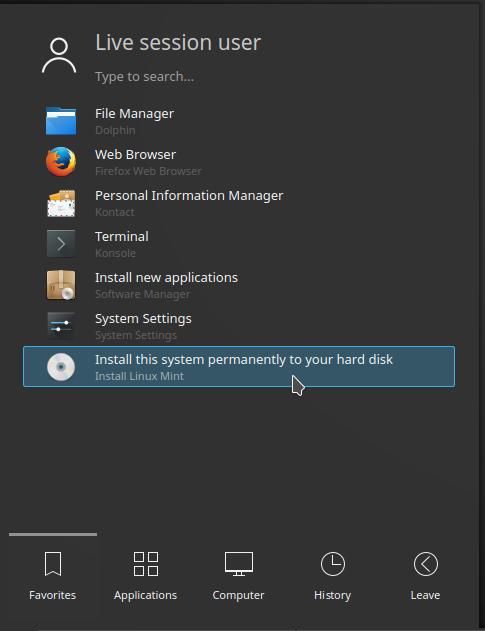Open the Software Manager package icon
Screen dimensions: 485x631
(x=61, y=285)
